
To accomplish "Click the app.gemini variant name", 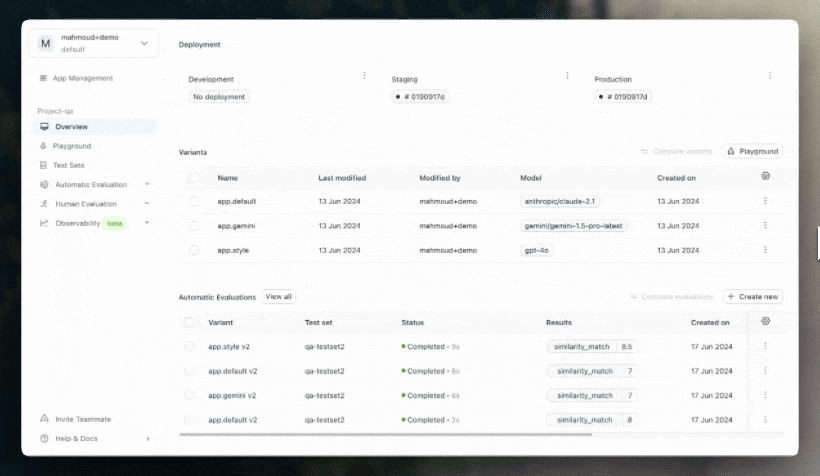I will pyautogui.click(x=236, y=226).
